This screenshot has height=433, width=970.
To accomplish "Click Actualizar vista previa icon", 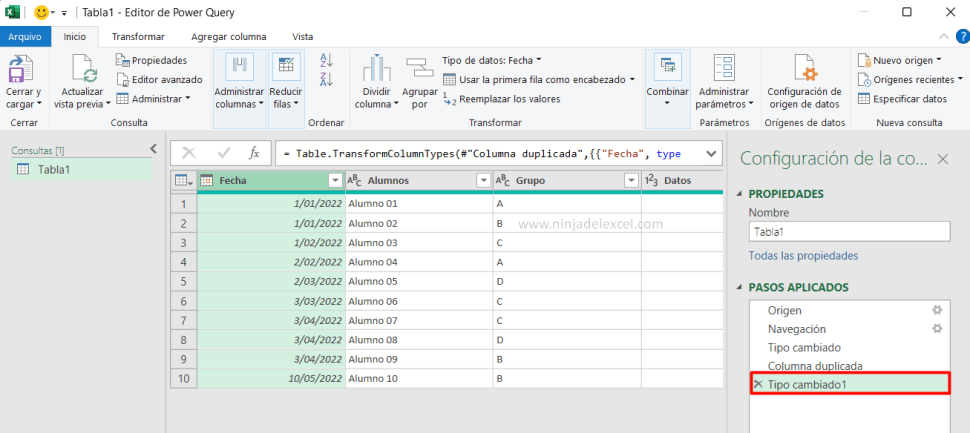I will pyautogui.click(x=84, y=68).
